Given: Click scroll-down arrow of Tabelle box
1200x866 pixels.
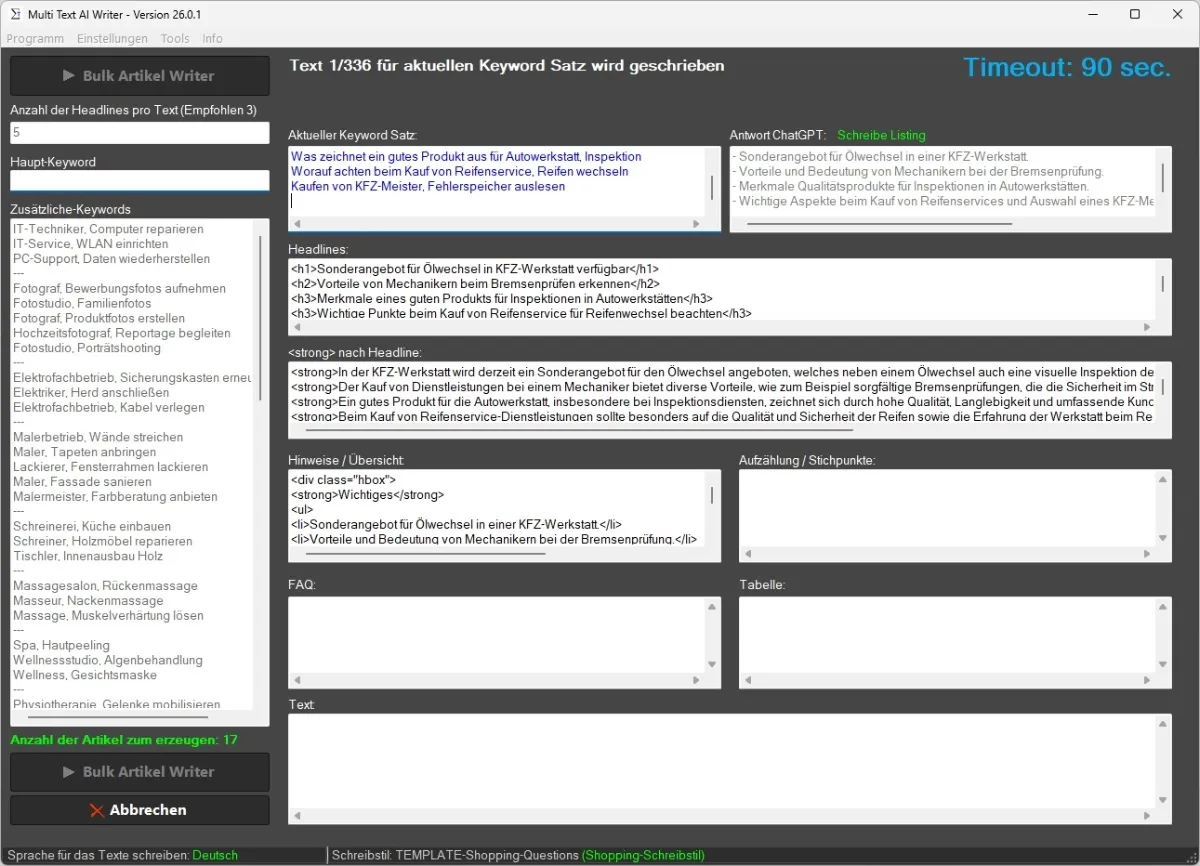Looking at the screenshot, I should click(x=1163, y=664).
